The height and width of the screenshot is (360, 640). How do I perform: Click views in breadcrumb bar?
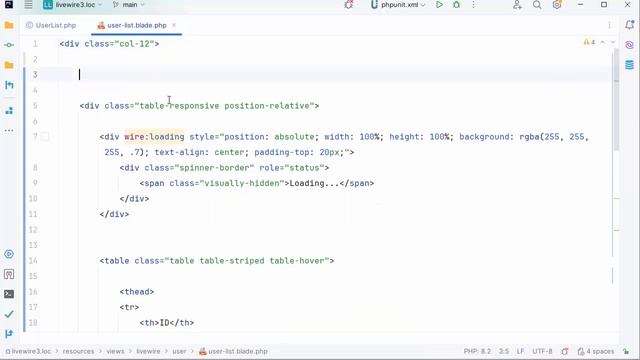point(116,351)
